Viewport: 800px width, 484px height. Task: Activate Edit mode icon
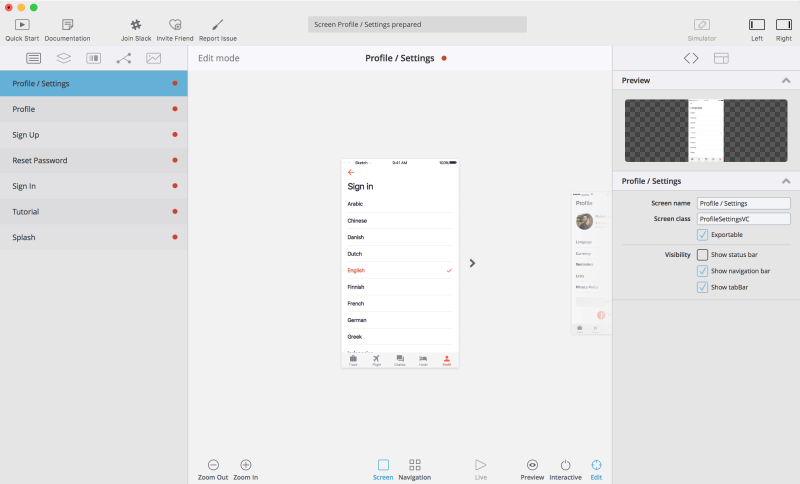pos(596,465)
